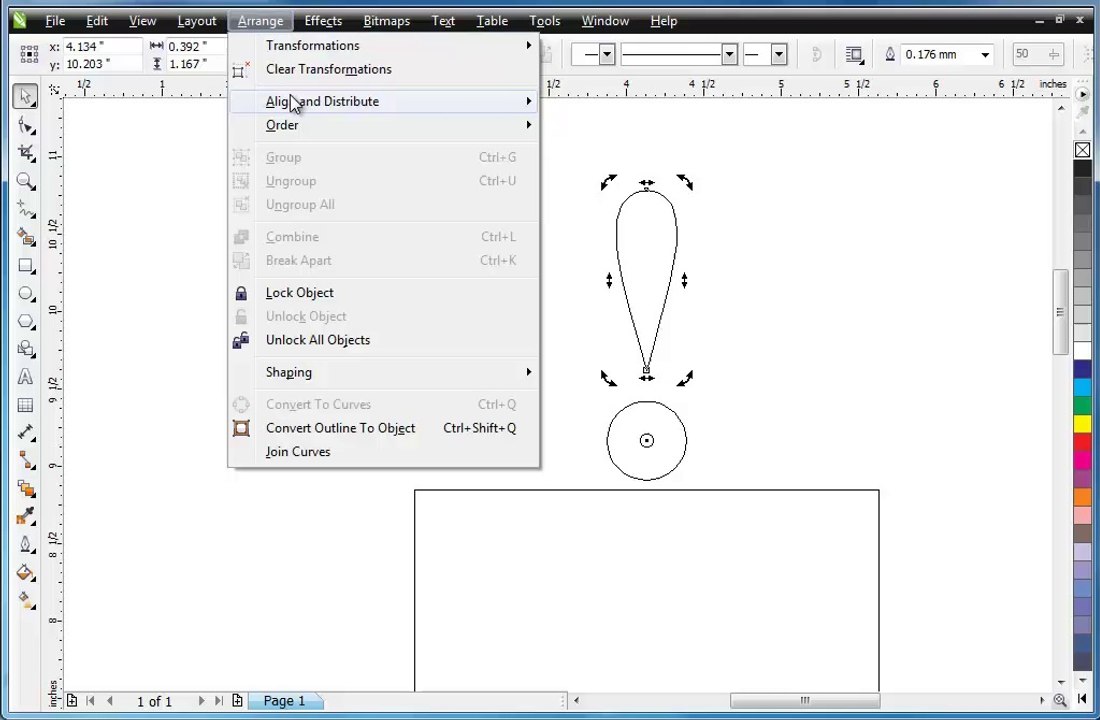Go to first page button

[x=90, y=700]
